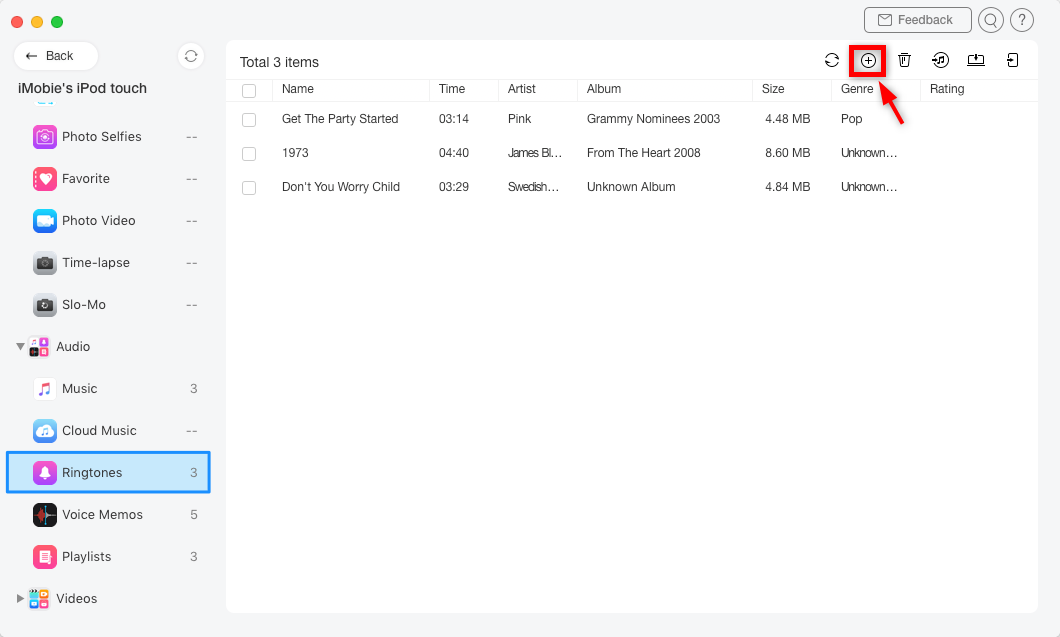Click sidebar refresh icon beside Back
Image resolution: width=1060 pixels, height=637 pixels.
(191, 56)
